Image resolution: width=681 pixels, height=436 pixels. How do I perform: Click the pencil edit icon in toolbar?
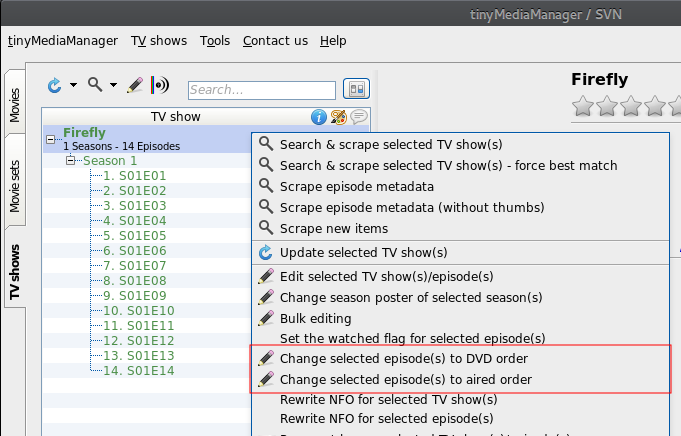tap(135, 85)
